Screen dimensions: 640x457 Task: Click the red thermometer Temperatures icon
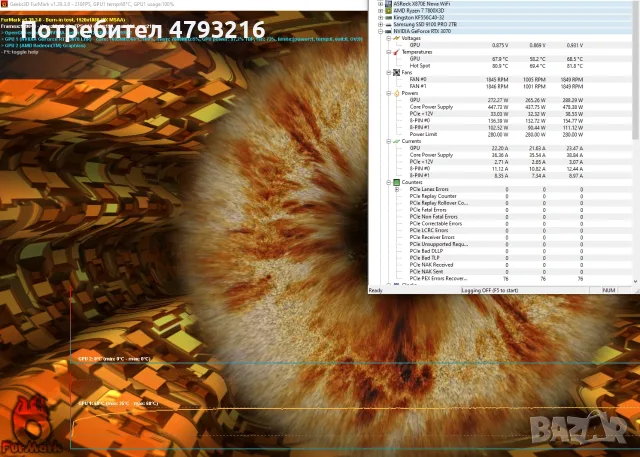point(396,52)
